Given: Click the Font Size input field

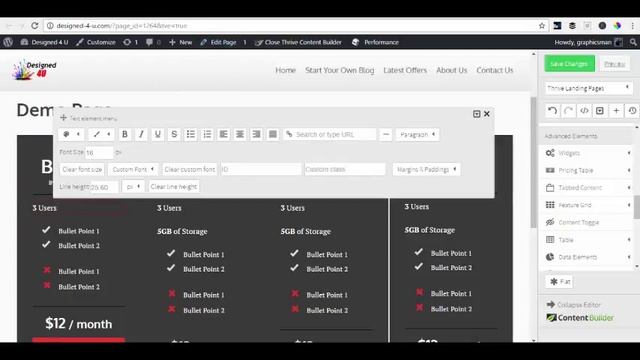Looking at the screenshot, I should pyautogui.click(x=99, y=152).
